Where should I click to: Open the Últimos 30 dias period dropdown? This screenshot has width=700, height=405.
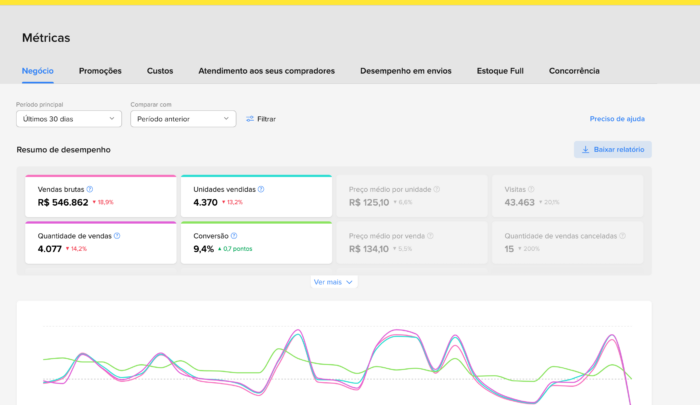[69, 119]
